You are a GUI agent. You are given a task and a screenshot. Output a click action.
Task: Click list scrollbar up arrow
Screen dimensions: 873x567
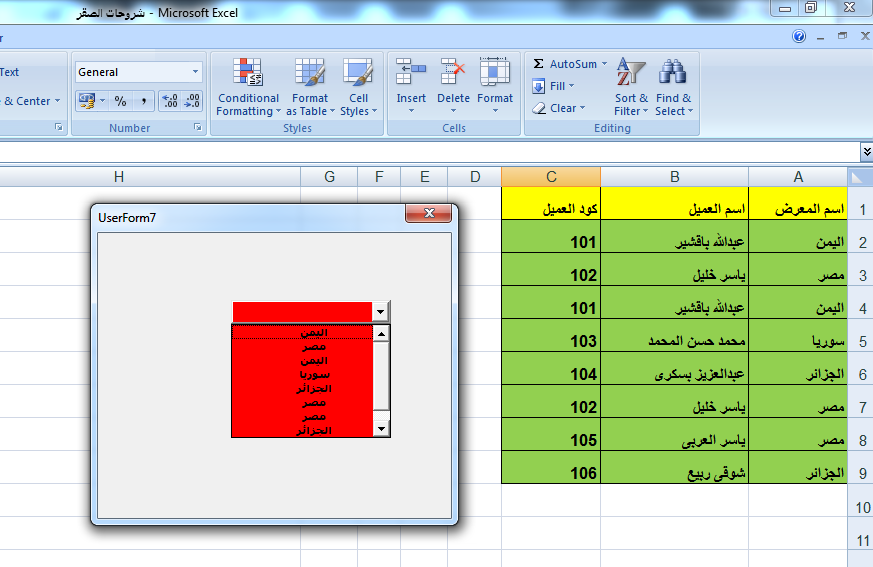[381, 334]
